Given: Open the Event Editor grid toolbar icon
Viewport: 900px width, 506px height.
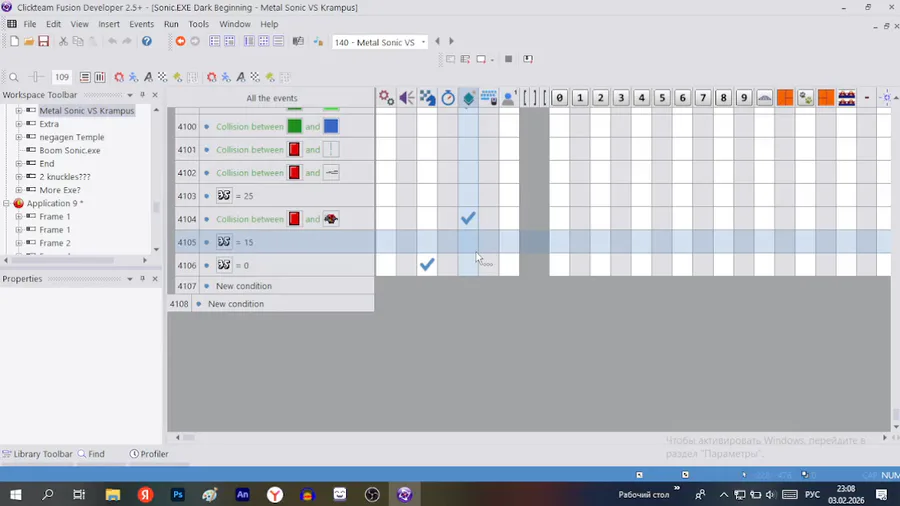Looking at the screenshot, I should pos(263,41).
